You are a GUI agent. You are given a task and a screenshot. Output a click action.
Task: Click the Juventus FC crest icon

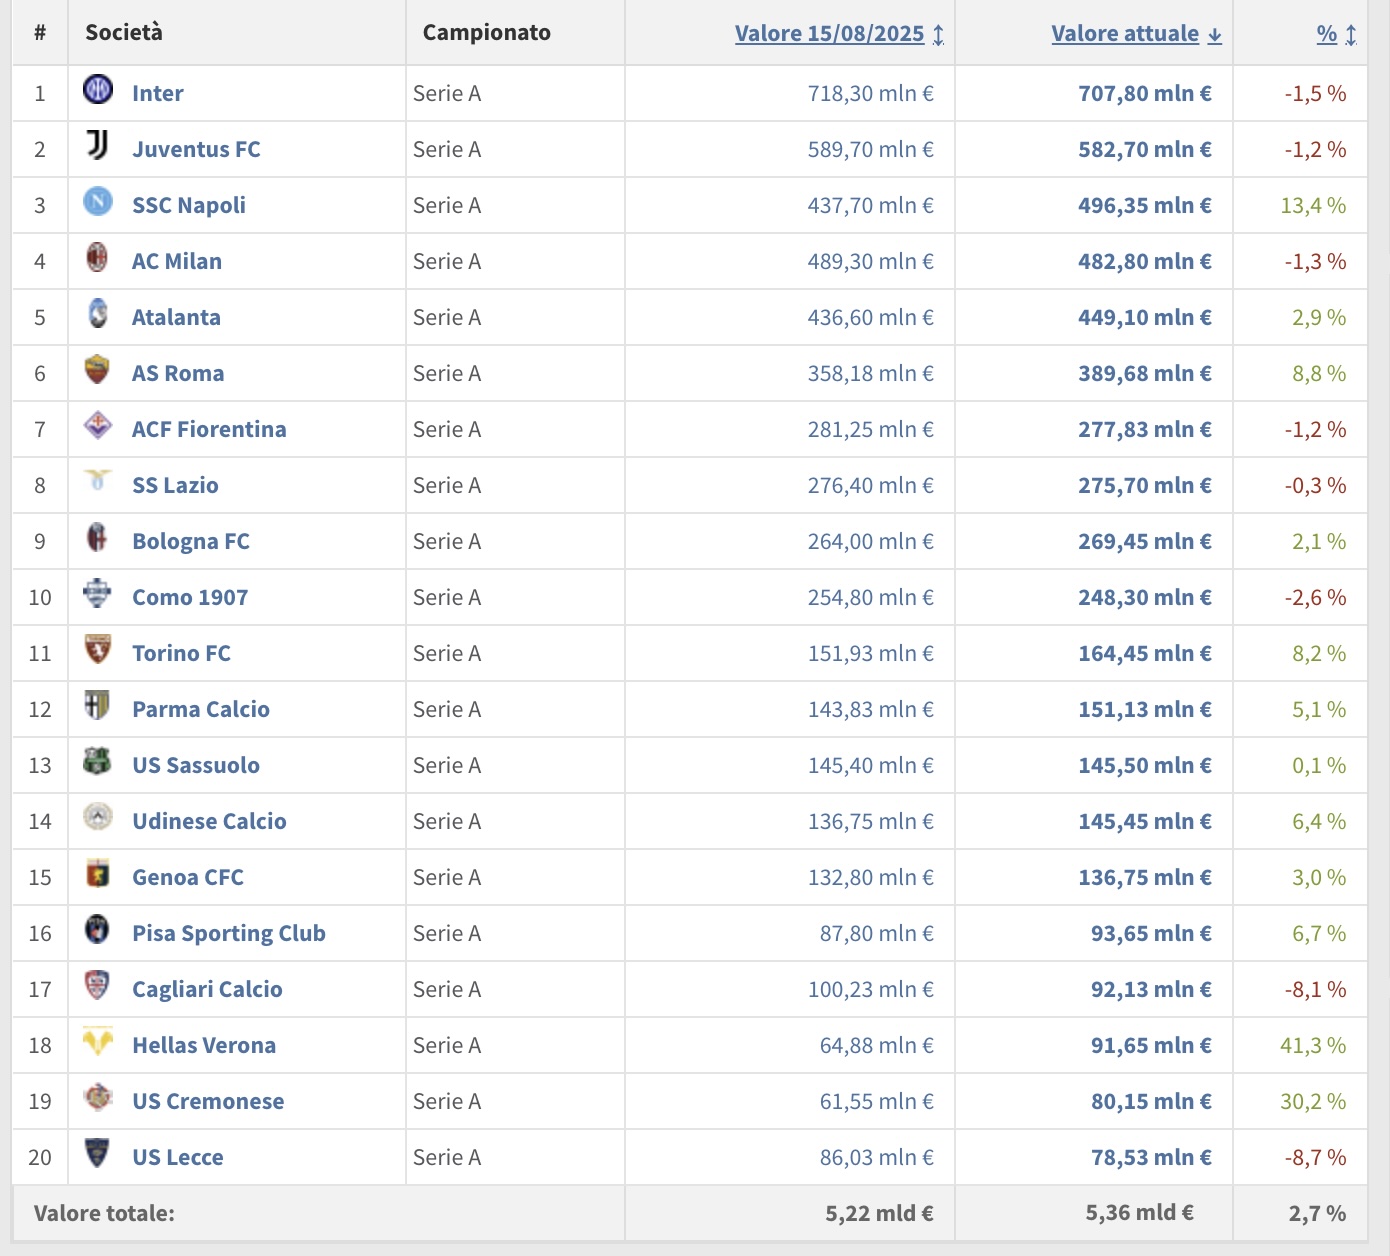pos(97,146)
